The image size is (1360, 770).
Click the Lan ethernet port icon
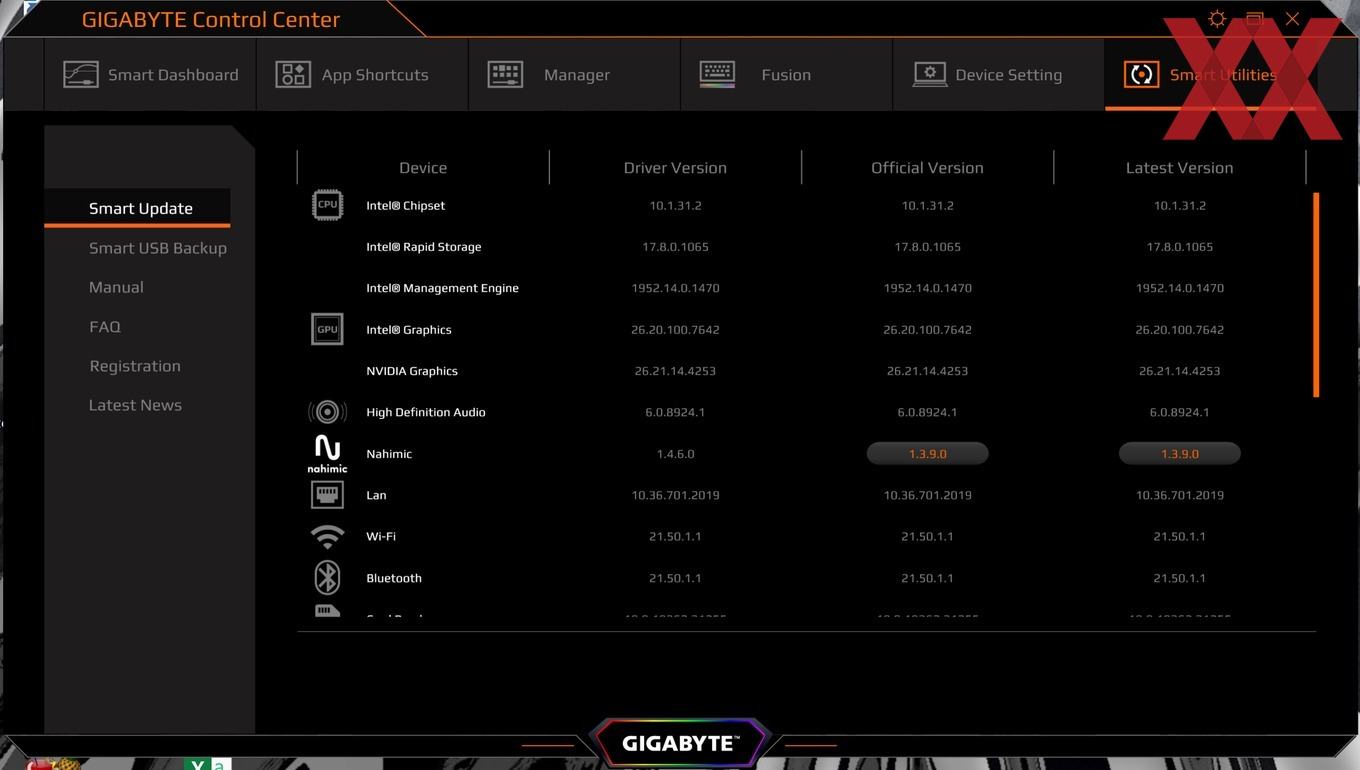[327, 495]
